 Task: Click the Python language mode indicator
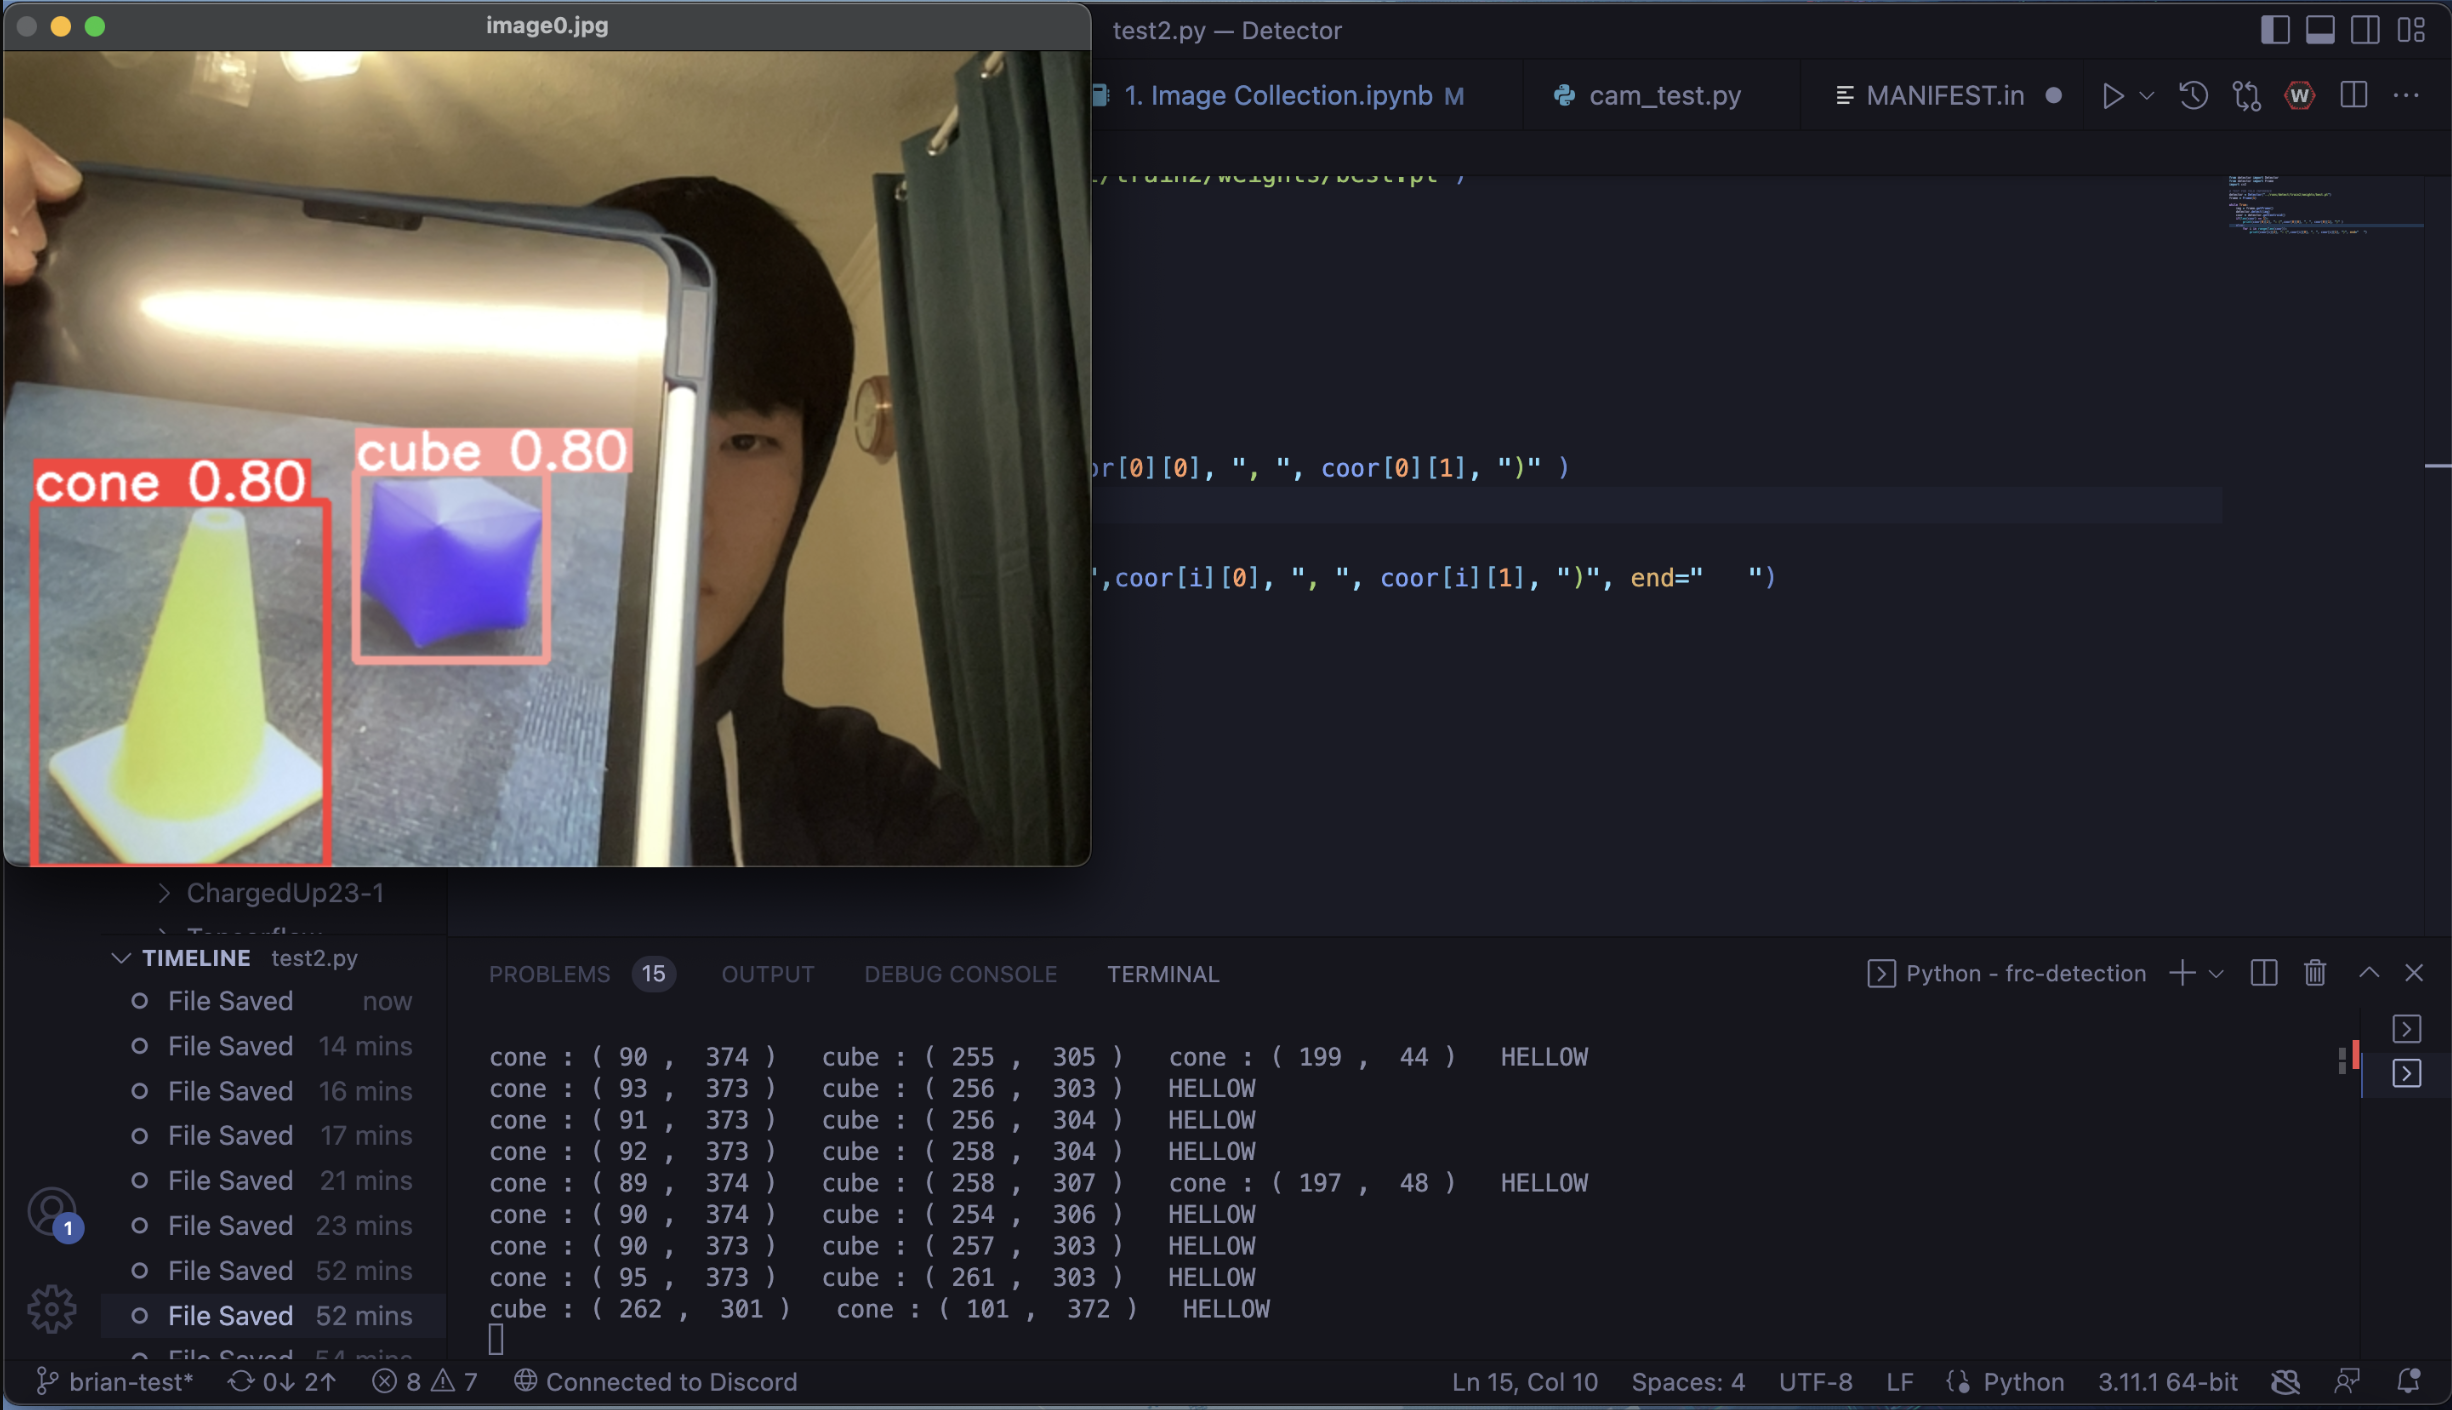click(2022, 1381)
